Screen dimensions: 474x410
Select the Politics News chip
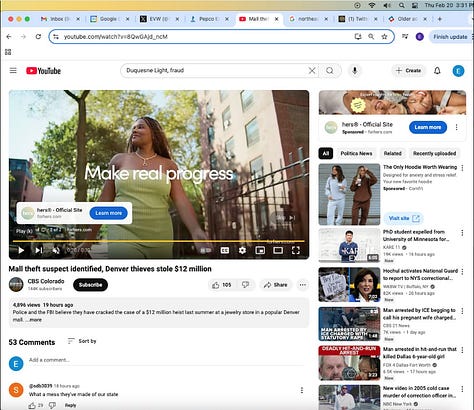[356, 153]
